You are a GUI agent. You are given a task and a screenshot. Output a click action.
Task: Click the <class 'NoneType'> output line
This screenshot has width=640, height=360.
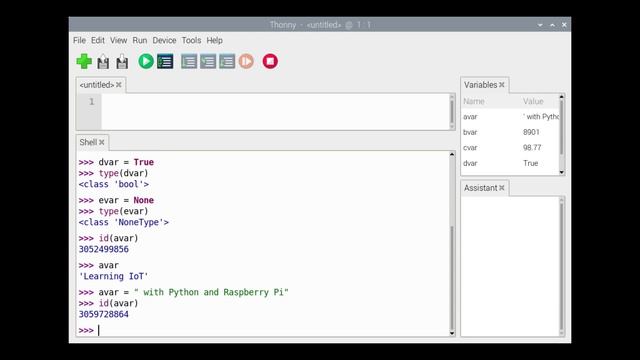pos(124,222)
